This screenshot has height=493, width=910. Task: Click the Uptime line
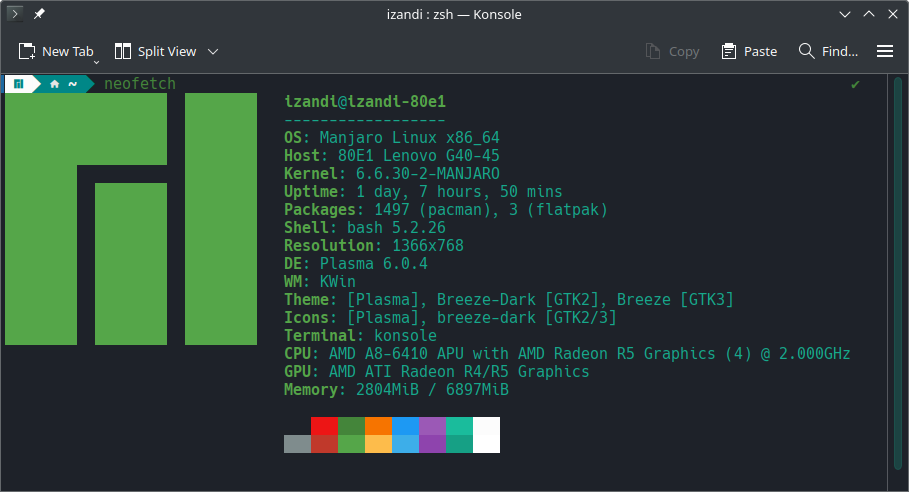click(x=423, y=192)
